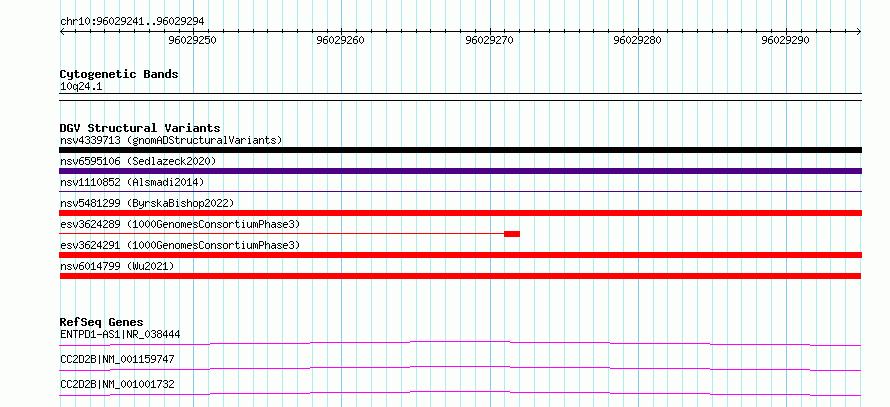
Task: Click the red nsv6014799 variant bar
Action: pyautogui.click(x=460, y=276)
